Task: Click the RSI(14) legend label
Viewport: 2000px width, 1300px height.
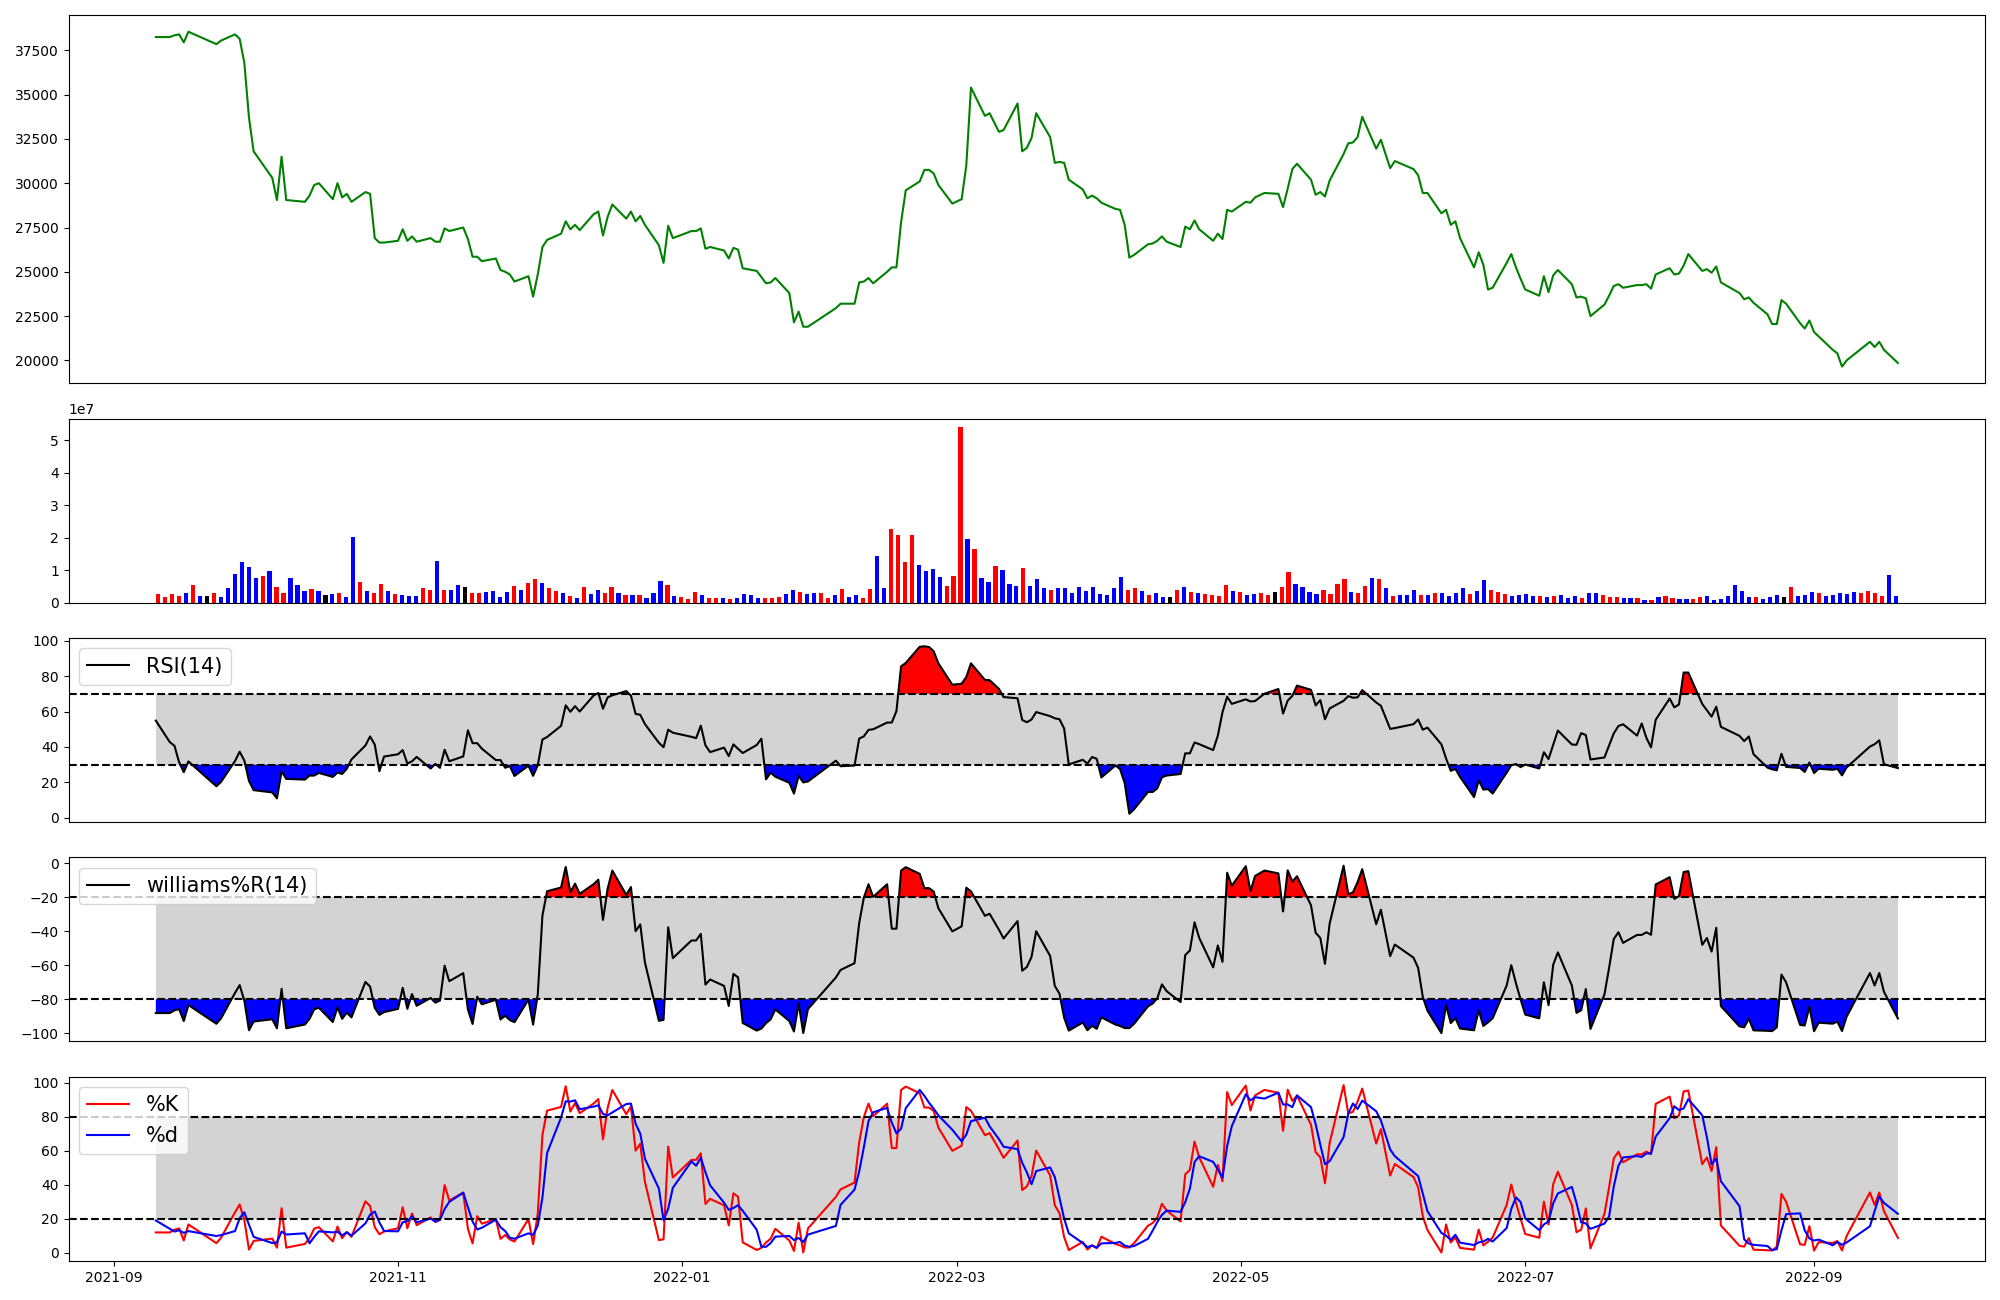Action: coord(184,666)
